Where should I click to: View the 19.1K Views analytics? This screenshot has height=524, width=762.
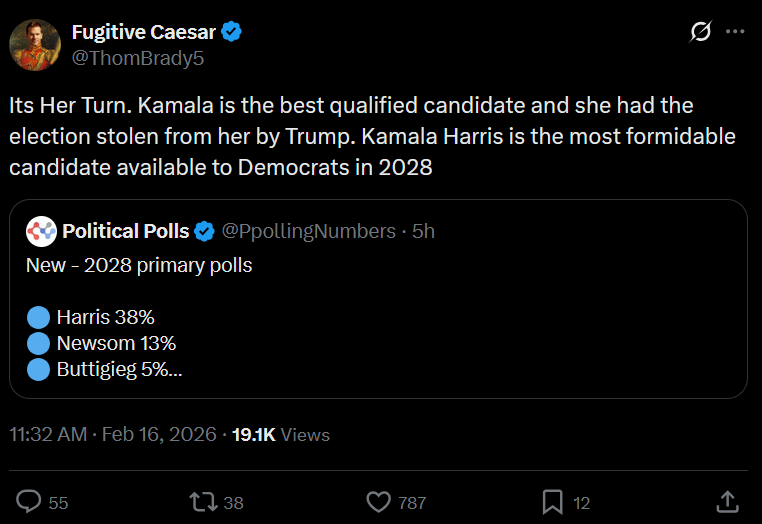click(280, 435)
